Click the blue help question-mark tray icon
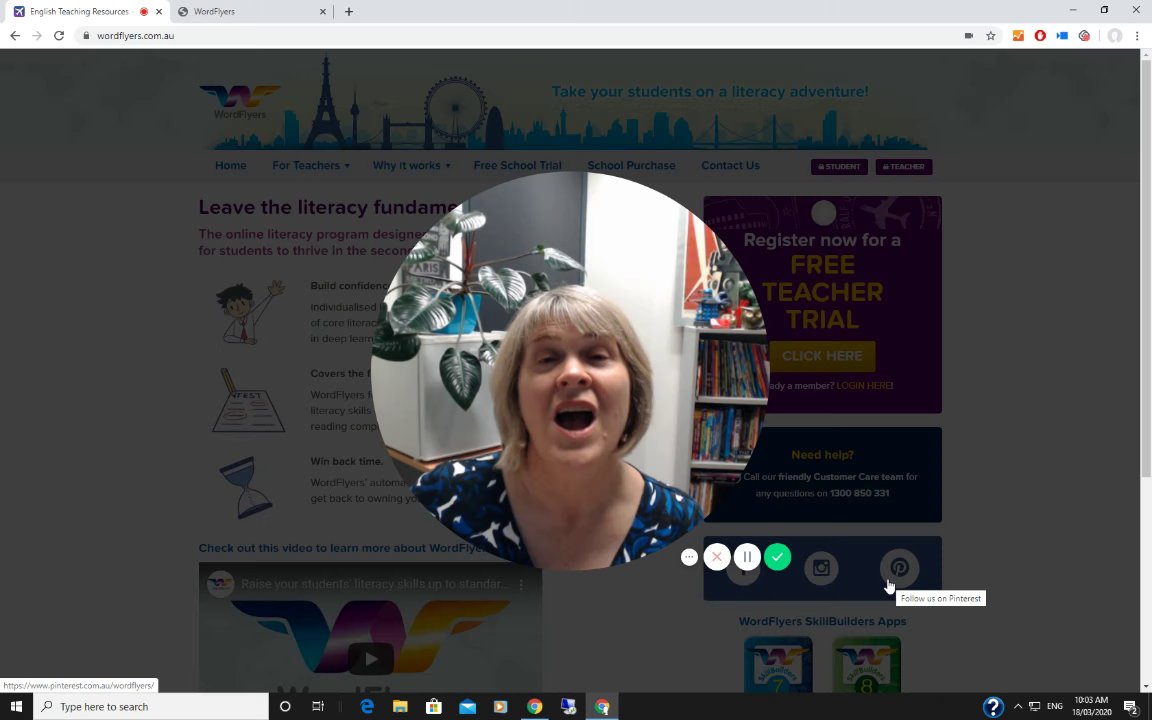Screen dimensions: 1152x720 993,707
